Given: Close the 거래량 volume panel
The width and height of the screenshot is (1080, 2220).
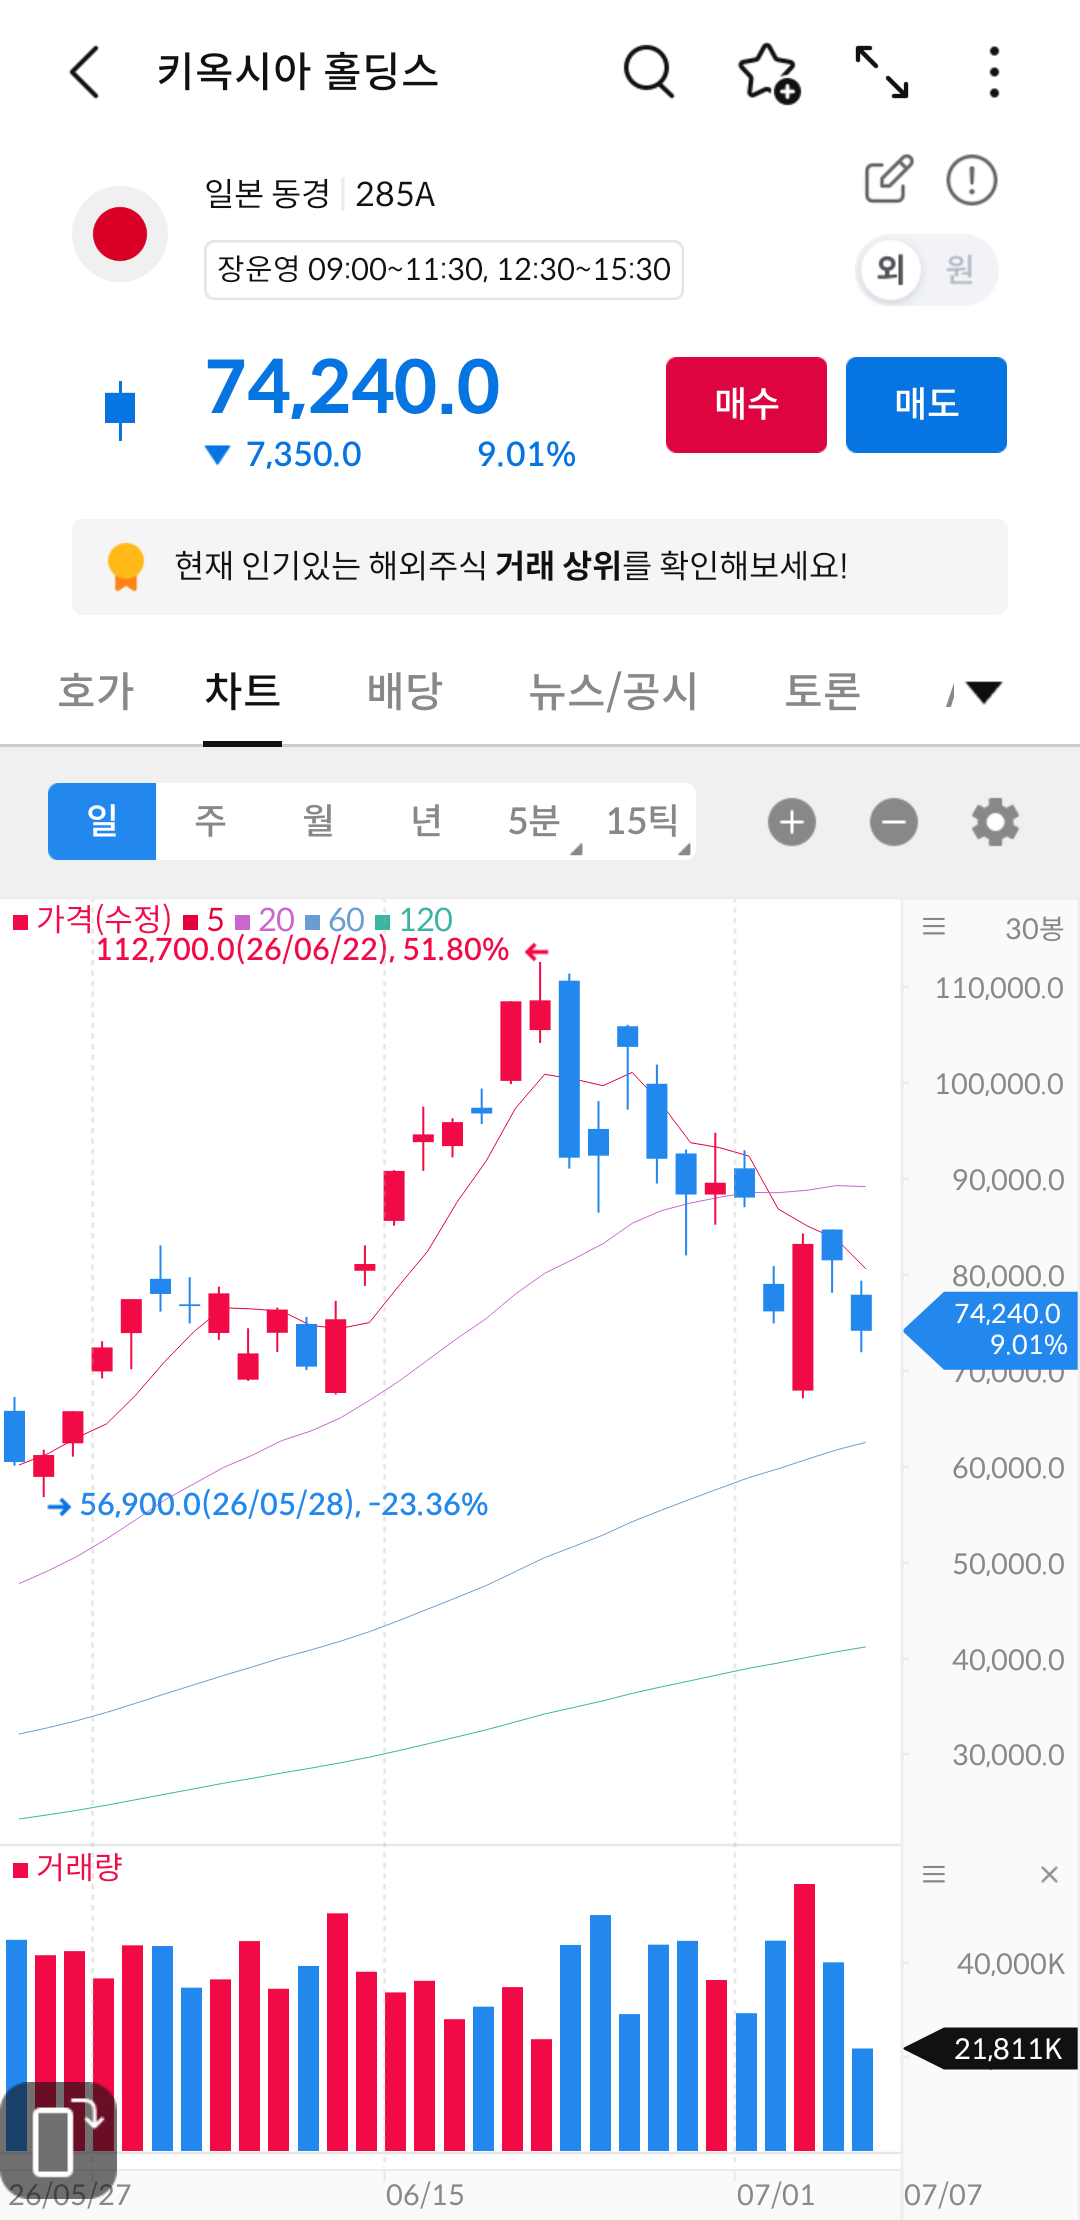Looking at the screenshot, I should tap(1049, 1874).
